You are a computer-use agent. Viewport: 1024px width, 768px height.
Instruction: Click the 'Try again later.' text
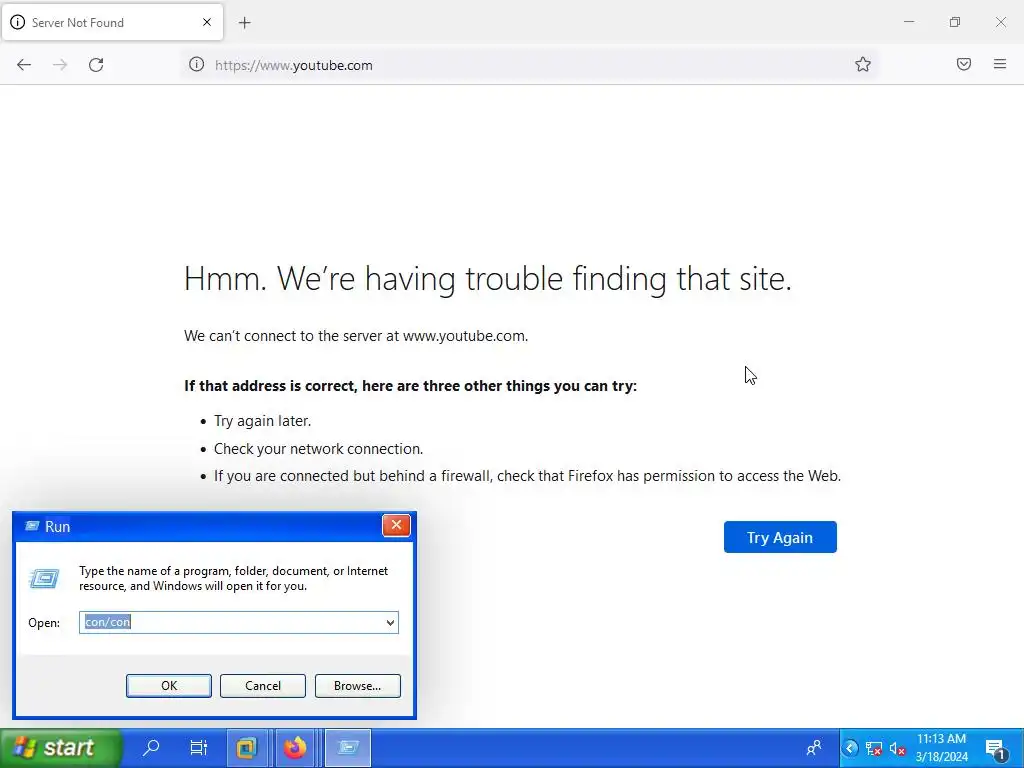(262, 421)
